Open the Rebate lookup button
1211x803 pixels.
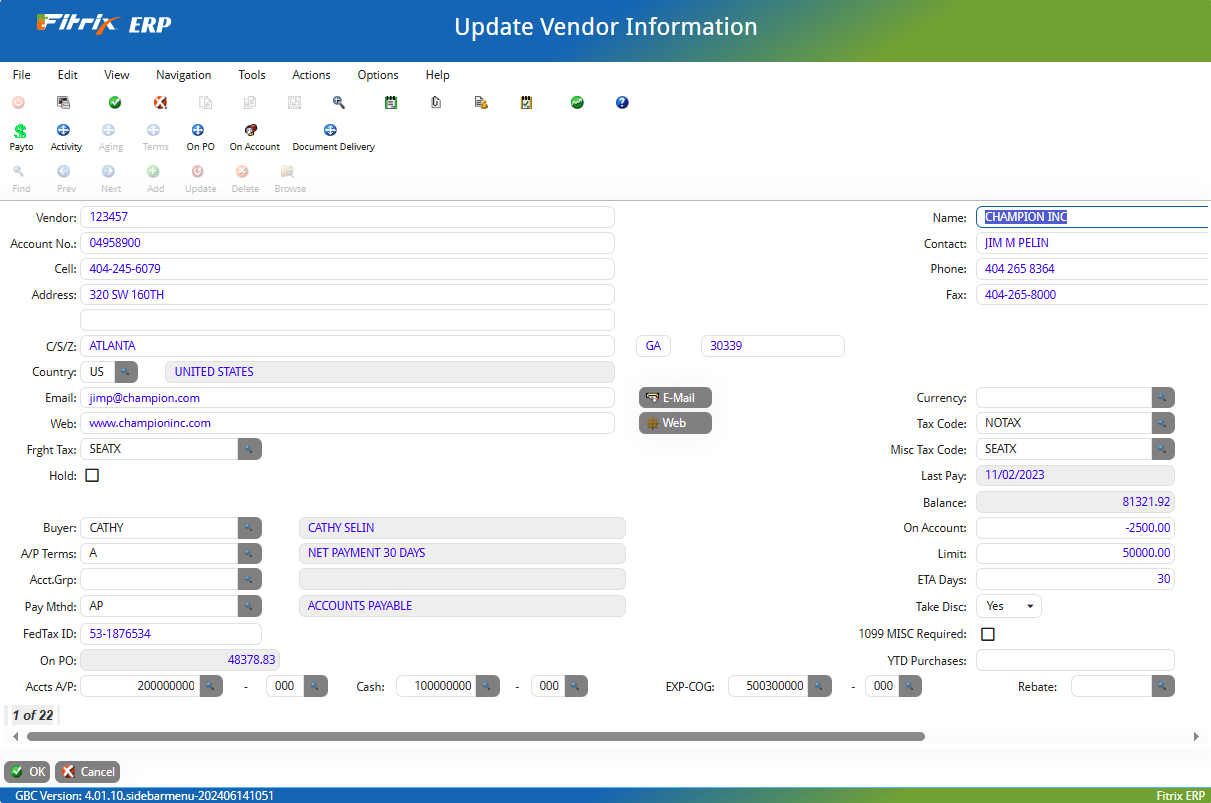pos(1163,687)
